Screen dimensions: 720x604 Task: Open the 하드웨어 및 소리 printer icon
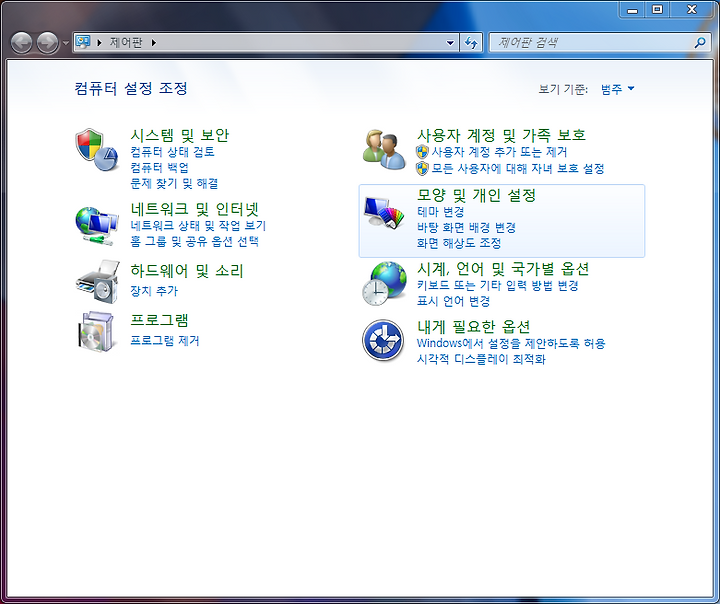[98, 282]
